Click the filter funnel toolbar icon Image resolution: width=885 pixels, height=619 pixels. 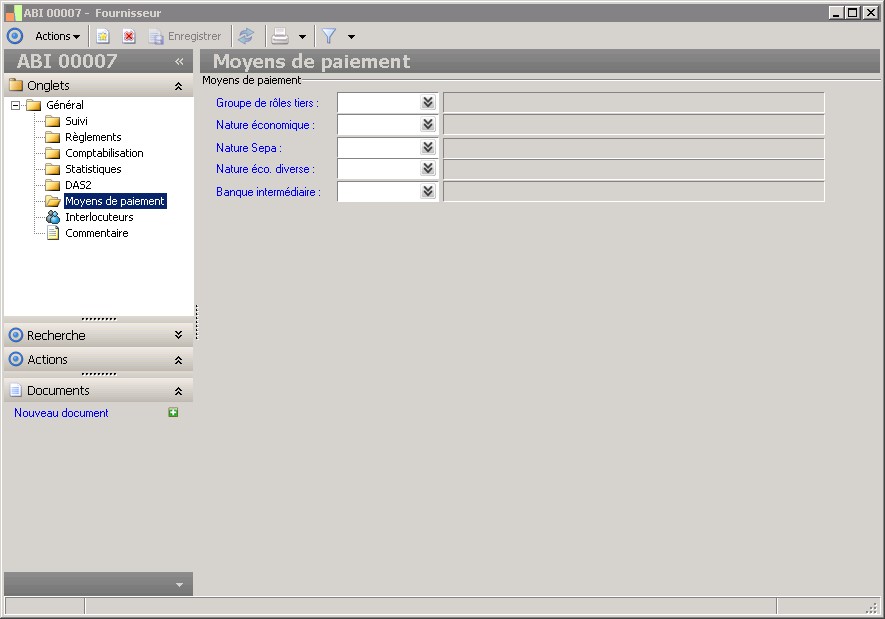coord(328,36)
